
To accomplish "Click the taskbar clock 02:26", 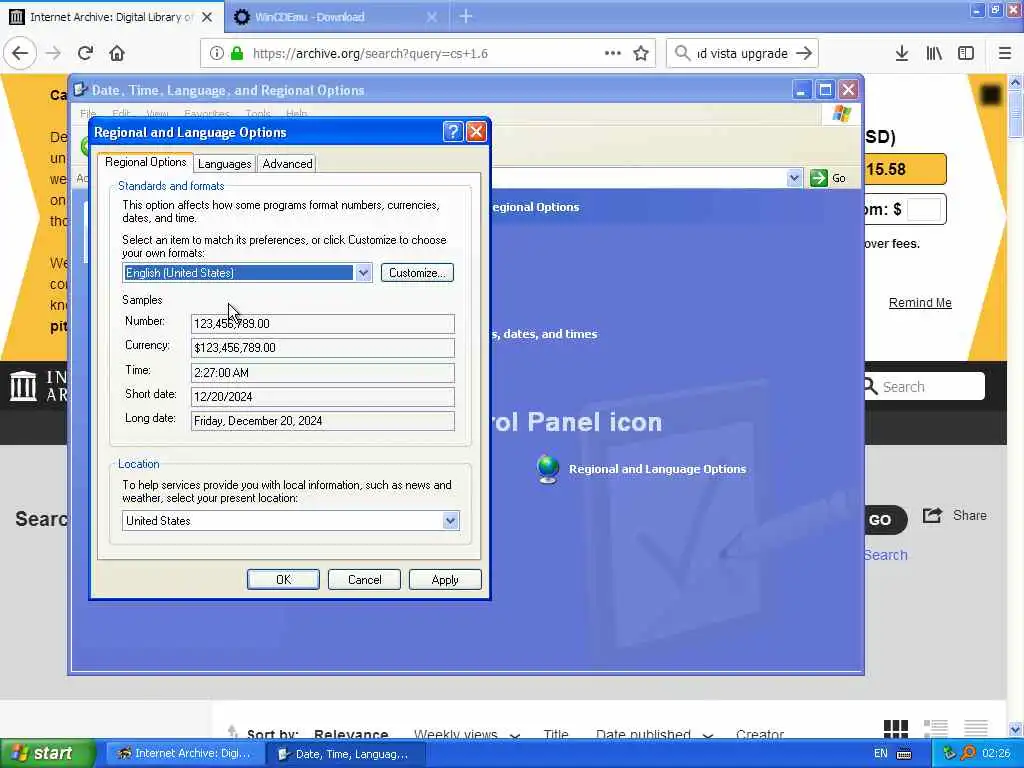I will point(996,754).
